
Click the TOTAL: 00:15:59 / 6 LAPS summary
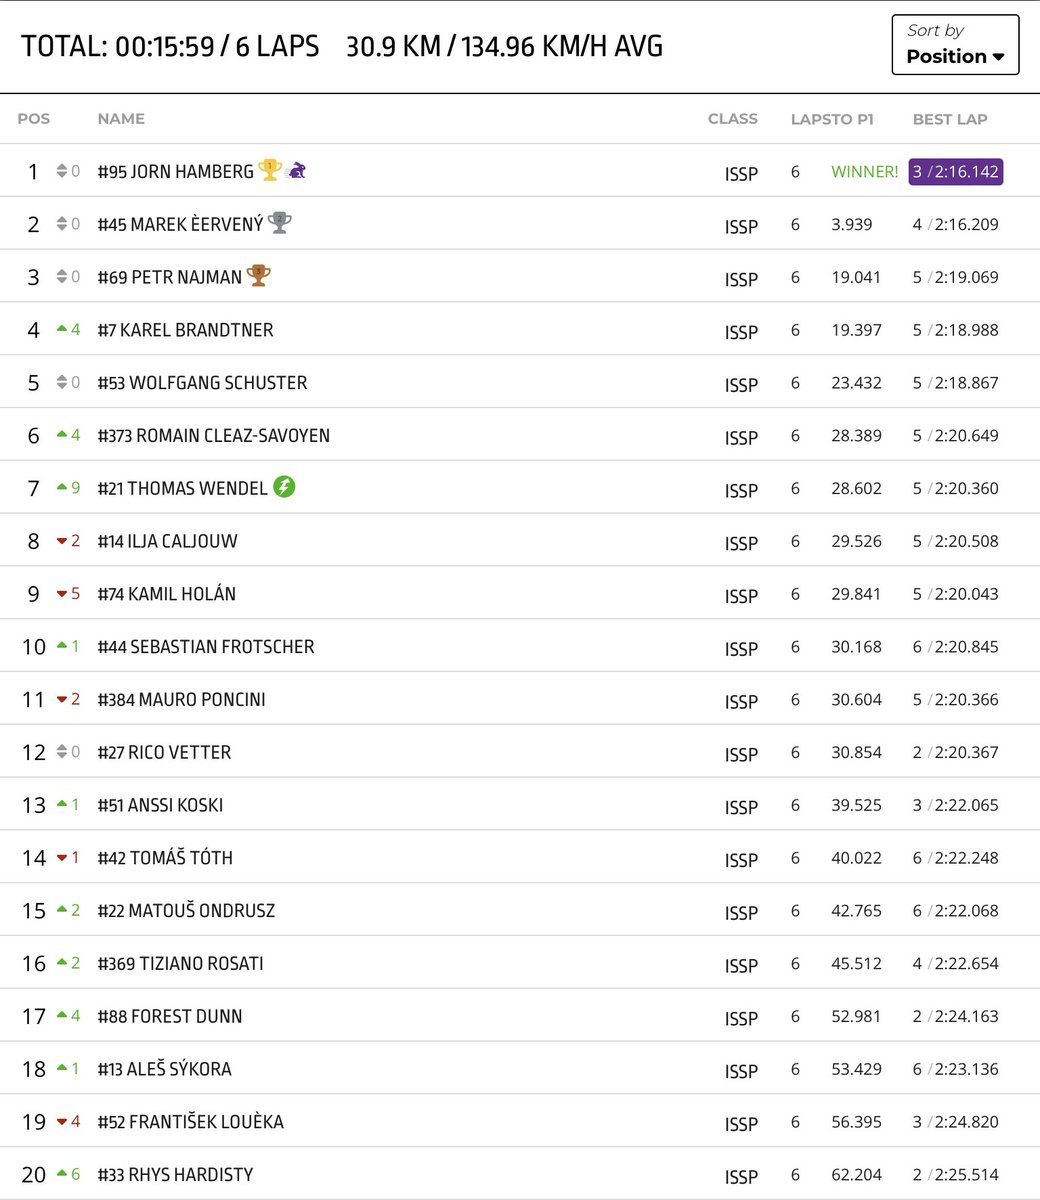(170, 46)
